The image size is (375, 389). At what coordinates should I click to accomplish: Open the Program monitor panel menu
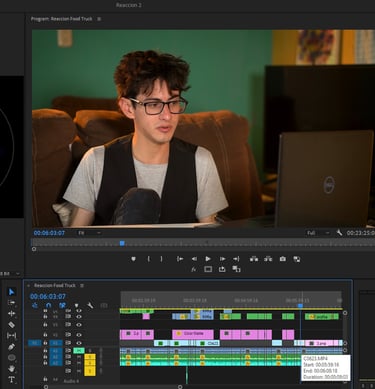tap(99, 19)
